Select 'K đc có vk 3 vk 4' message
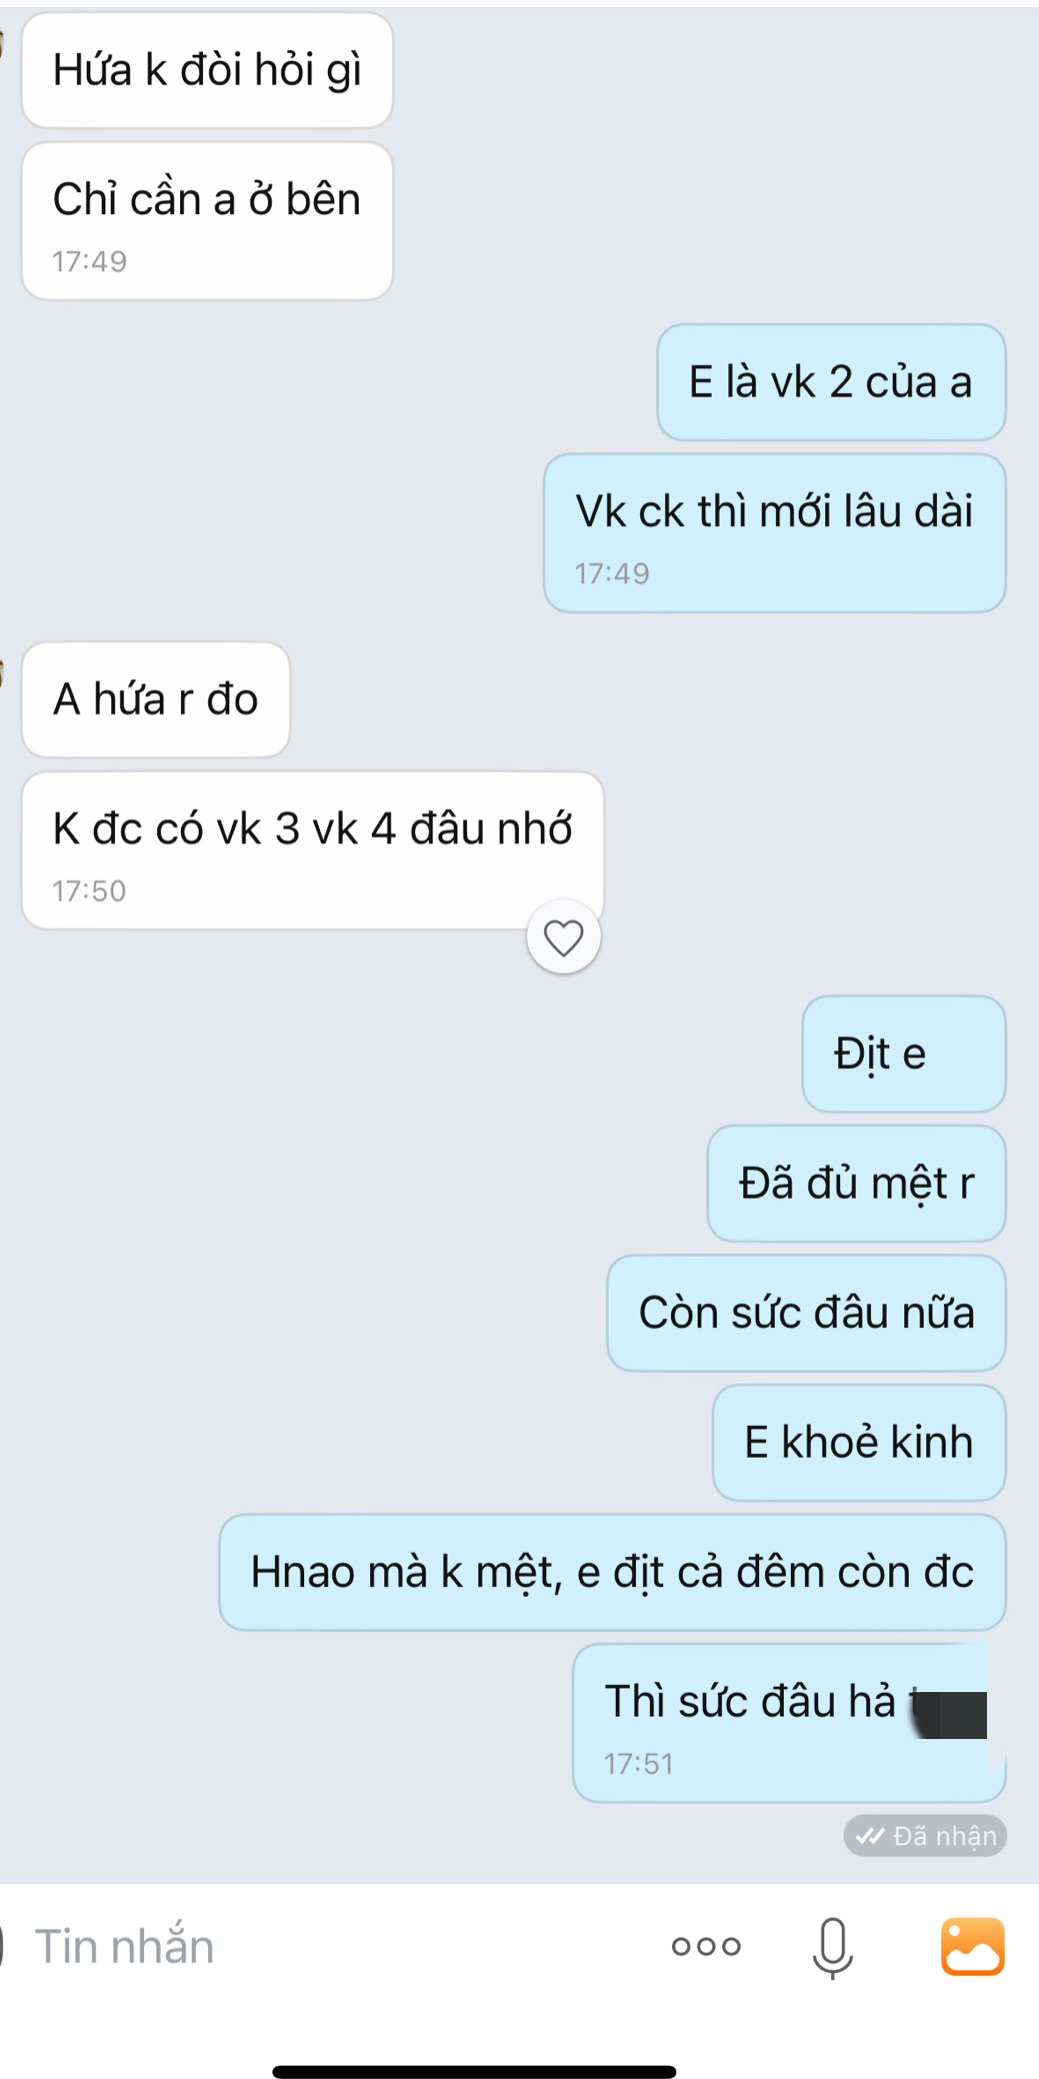The width and height of the screenshot is (1039, 2079). click(313, 850)
